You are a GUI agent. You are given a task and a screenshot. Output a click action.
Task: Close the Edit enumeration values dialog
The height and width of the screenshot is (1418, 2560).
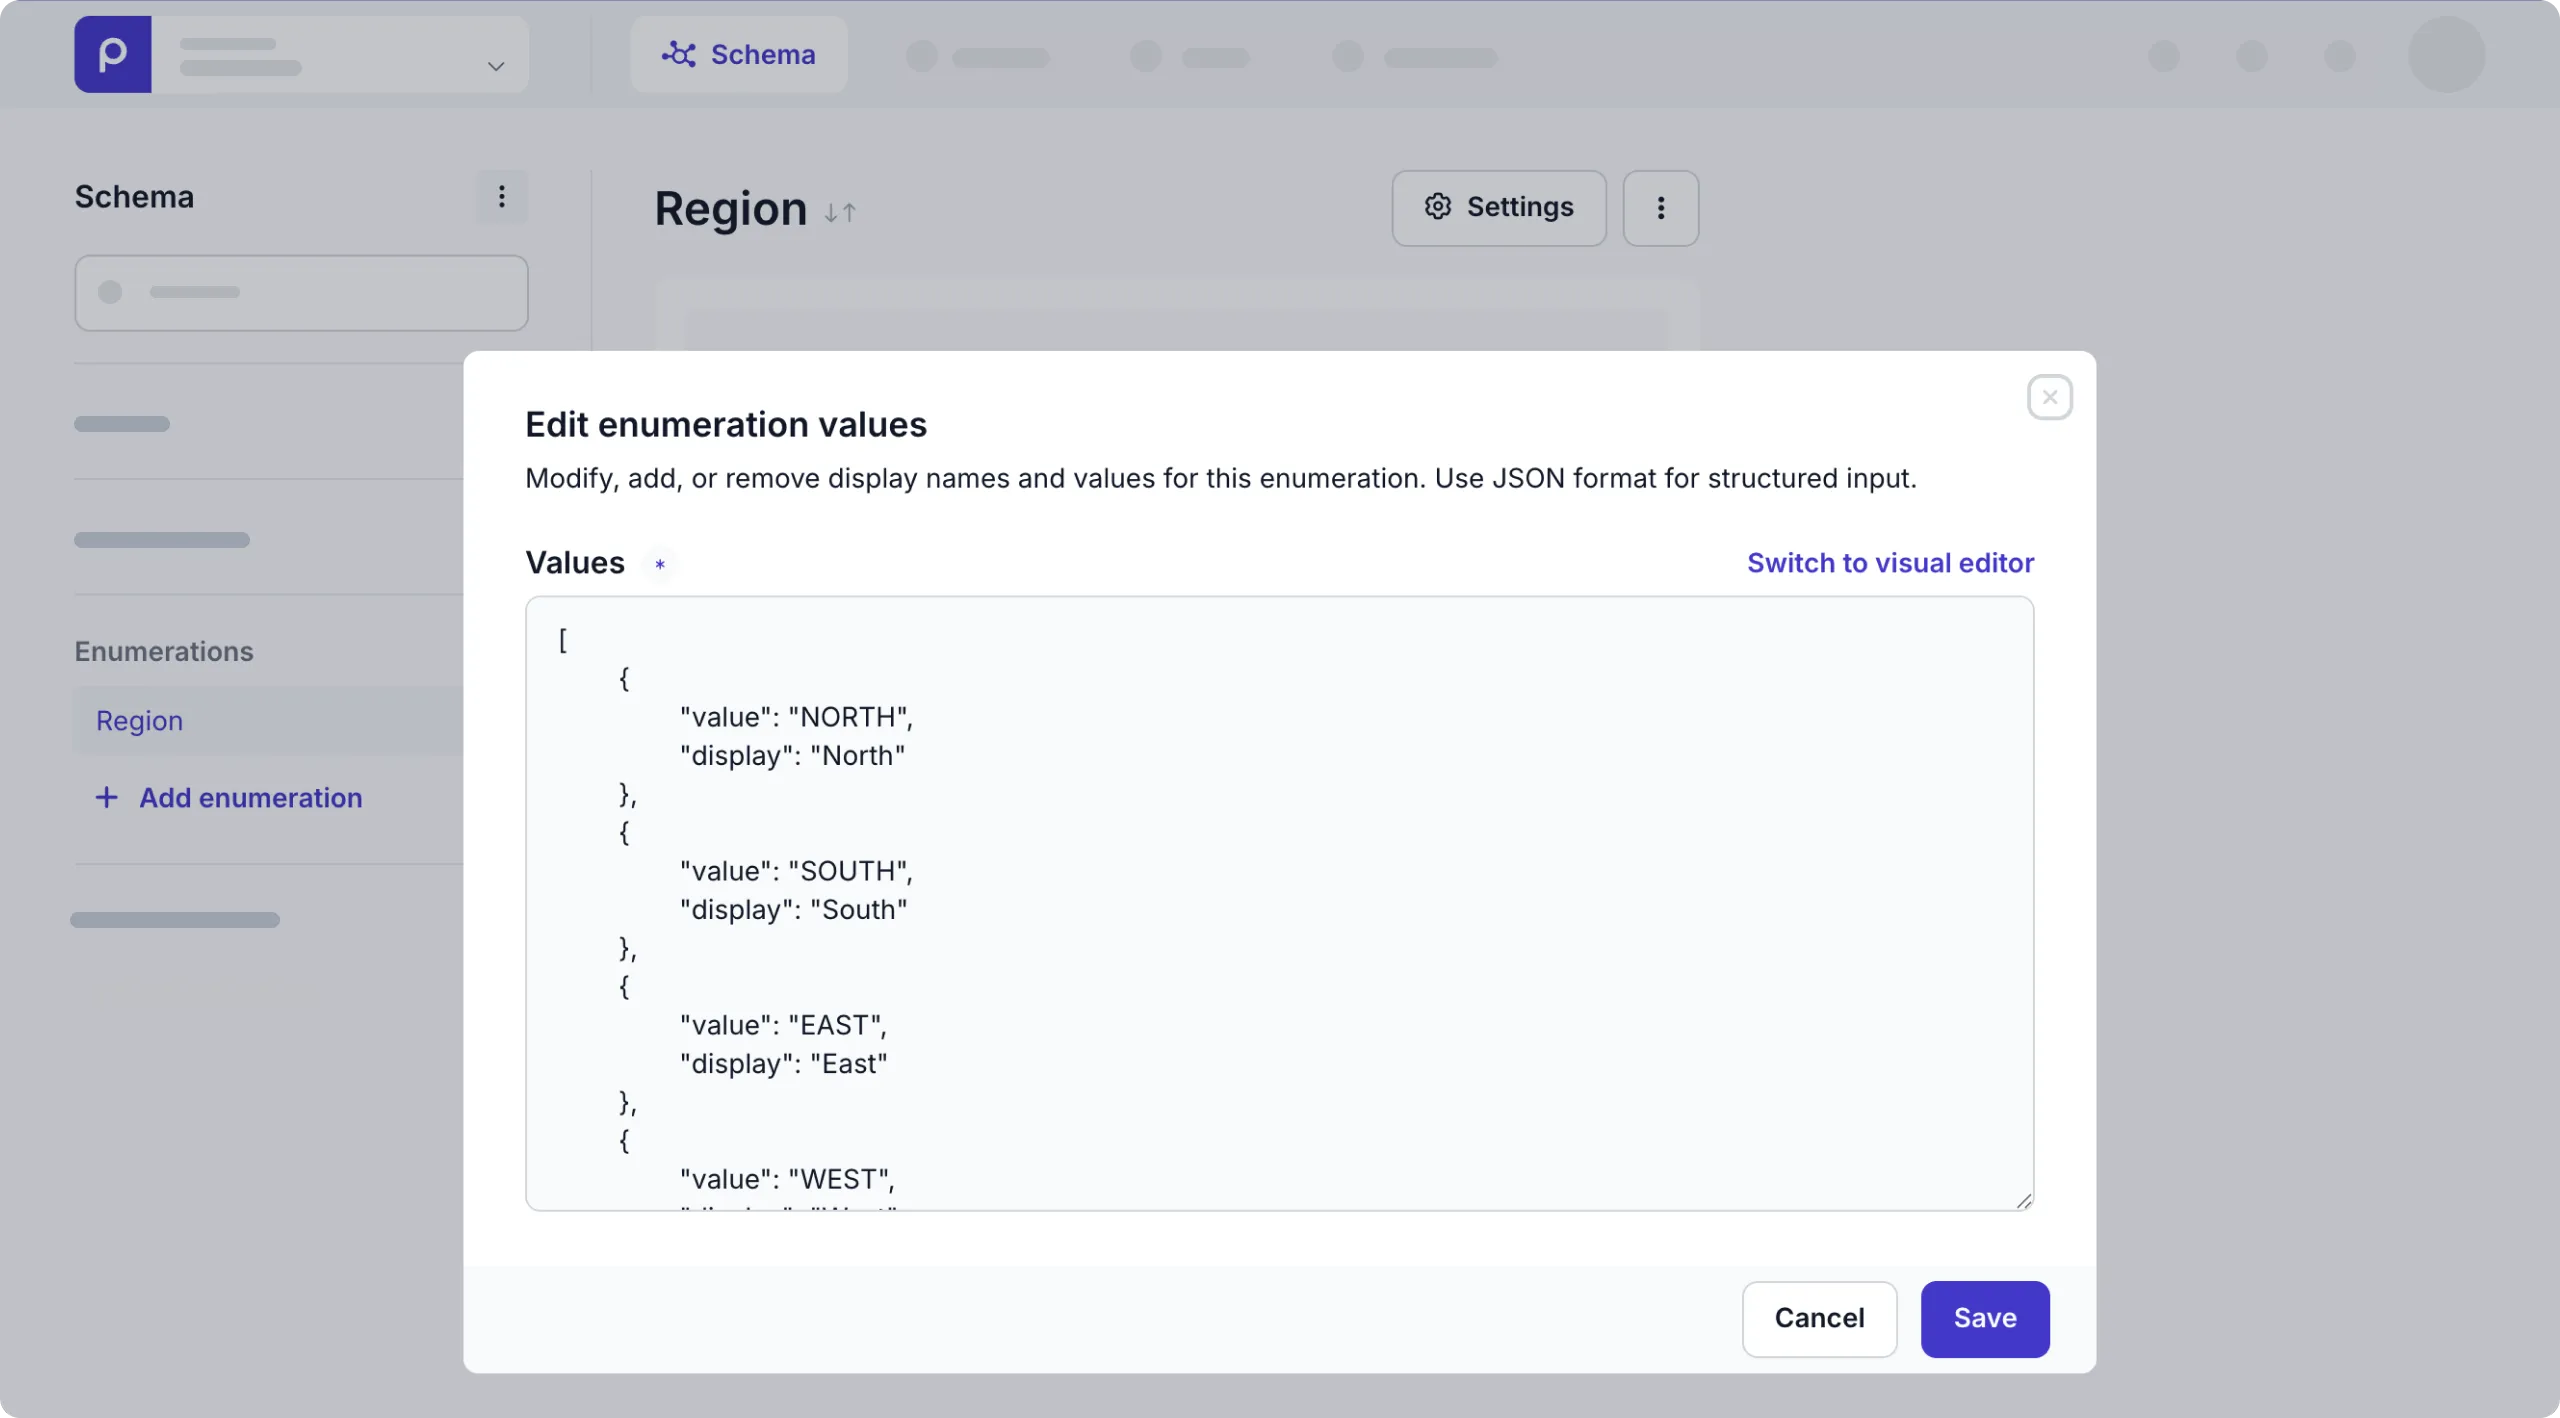tap(2049, 397)
